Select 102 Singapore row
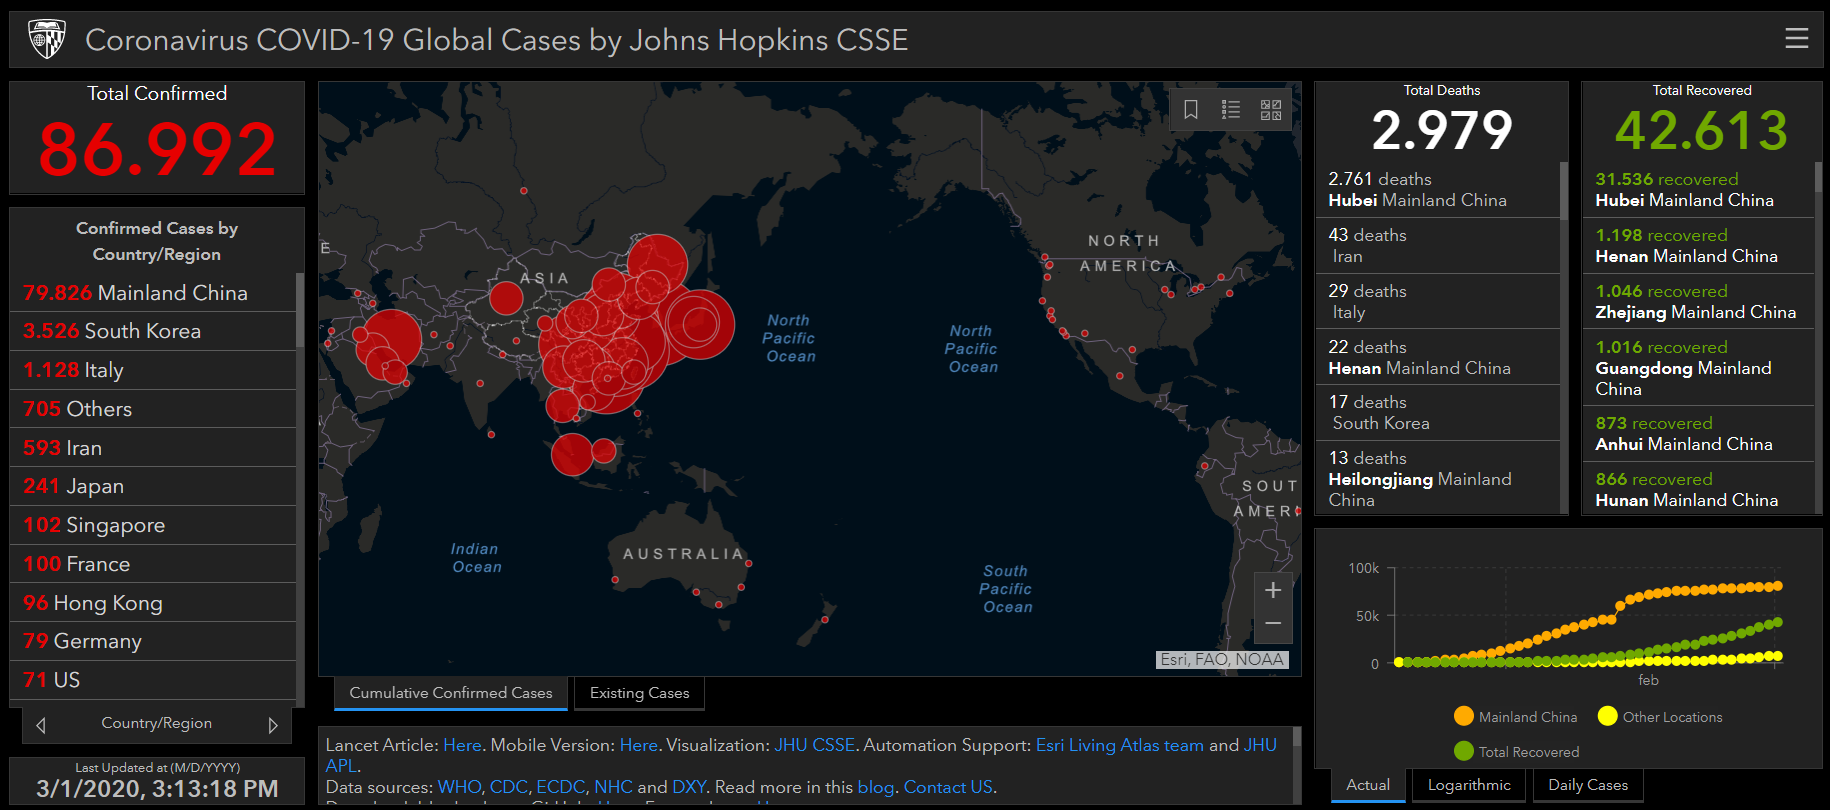Image resolution: width=1830 pixels, height=810 pixels. point(153,525)
